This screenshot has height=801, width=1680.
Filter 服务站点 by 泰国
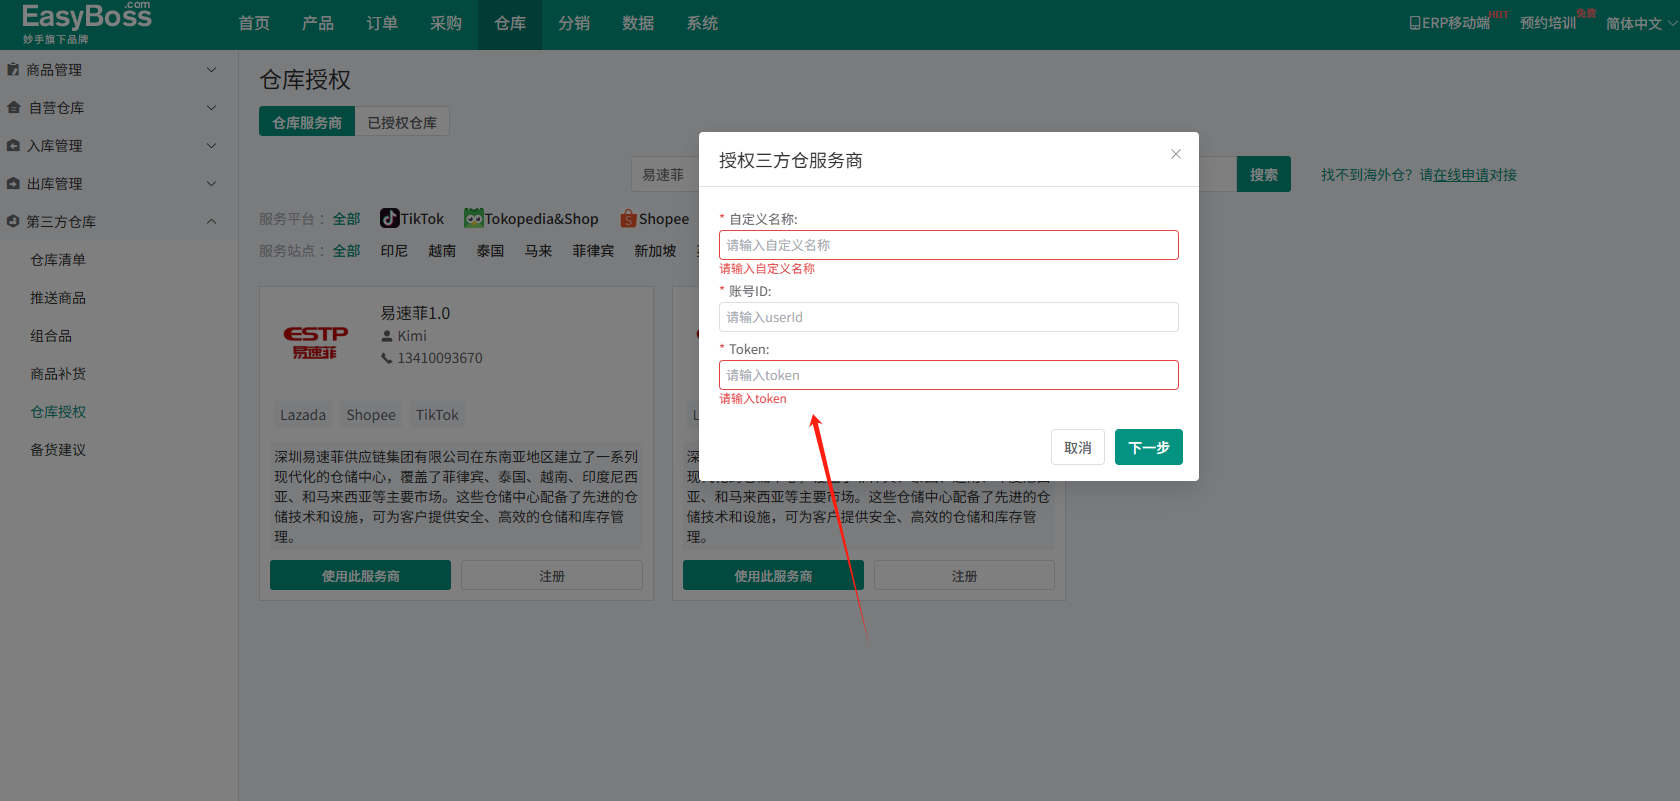pyautogui.click(x=490, y=251)
